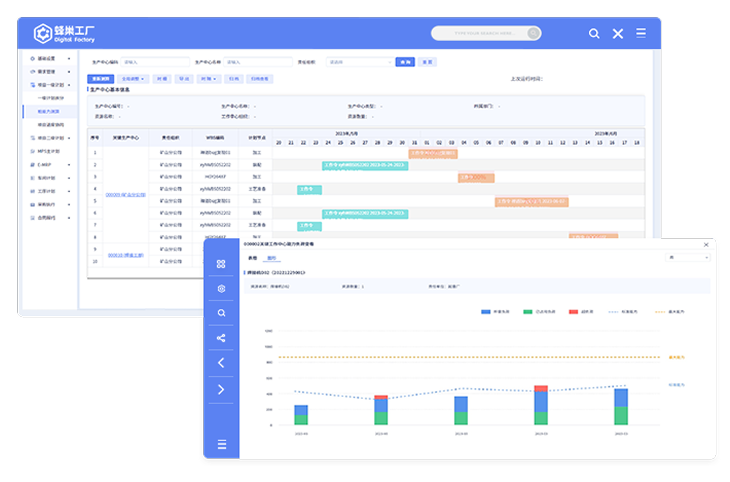The height and width of the screenshot is (482, 730).
Task: Open the hamburger menu in the top header
Action: (641, 34)
